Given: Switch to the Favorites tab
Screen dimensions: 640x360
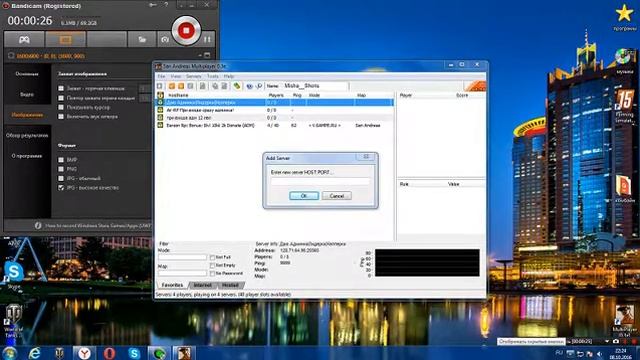Looking at the screenshot, I should pos(172,285).
